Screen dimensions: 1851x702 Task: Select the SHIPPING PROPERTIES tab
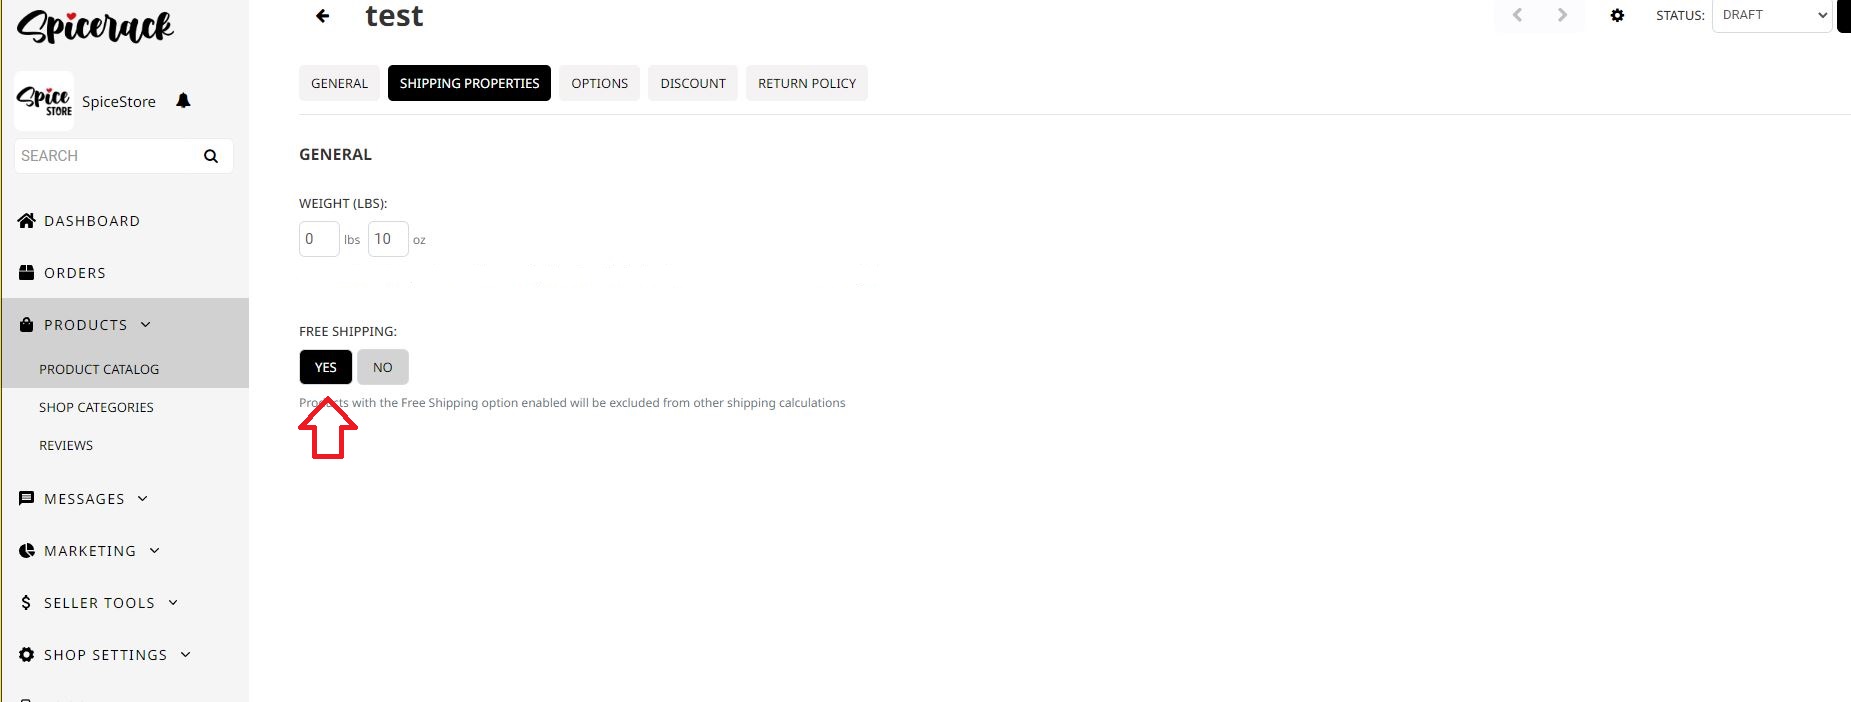pyautogui.click(x=469, y=83)
